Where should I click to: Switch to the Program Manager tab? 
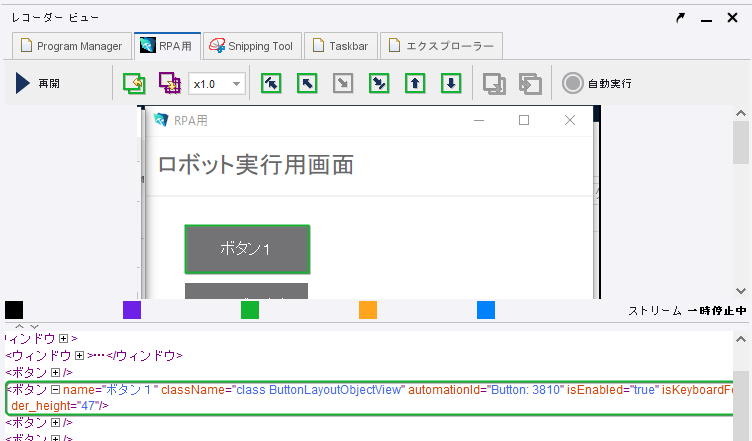point(71,46)
